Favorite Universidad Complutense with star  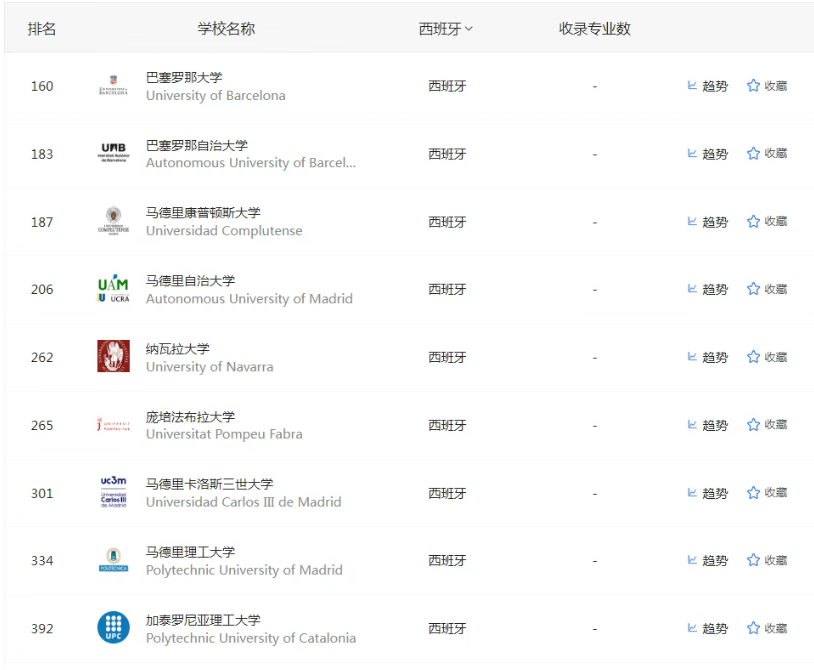[x=767, y=222]
